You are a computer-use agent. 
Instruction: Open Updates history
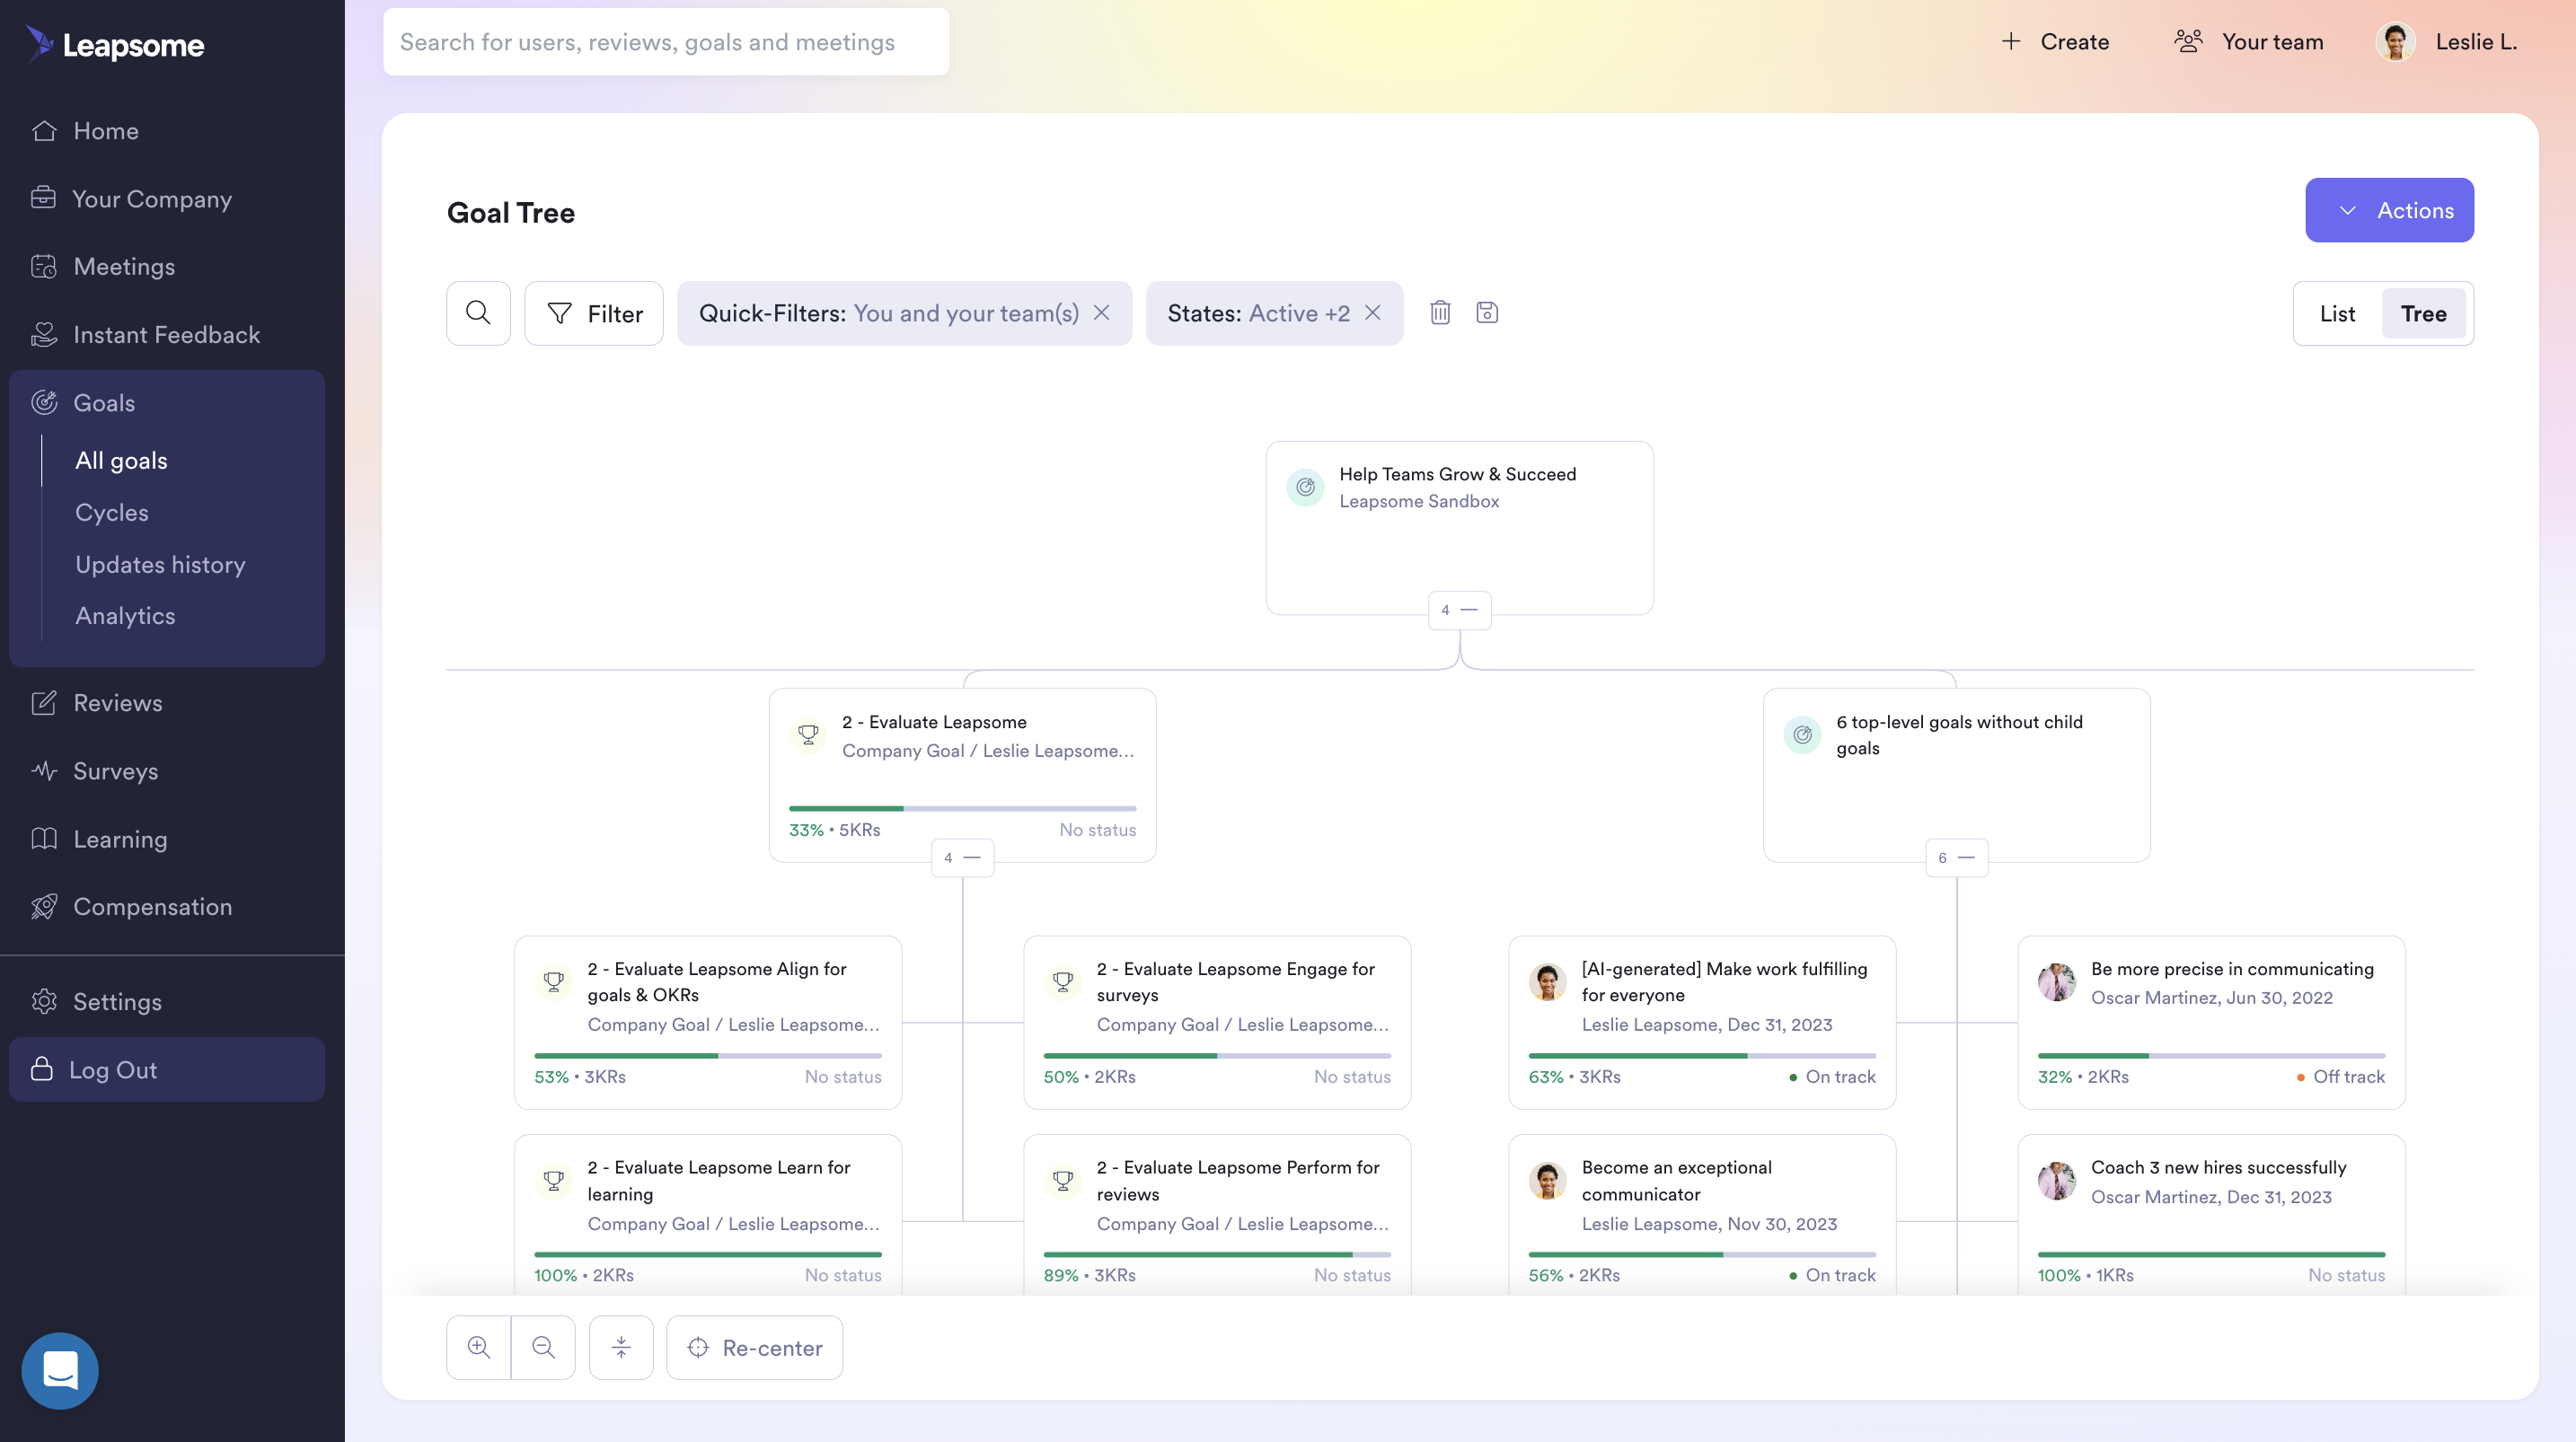coord(160,565)
